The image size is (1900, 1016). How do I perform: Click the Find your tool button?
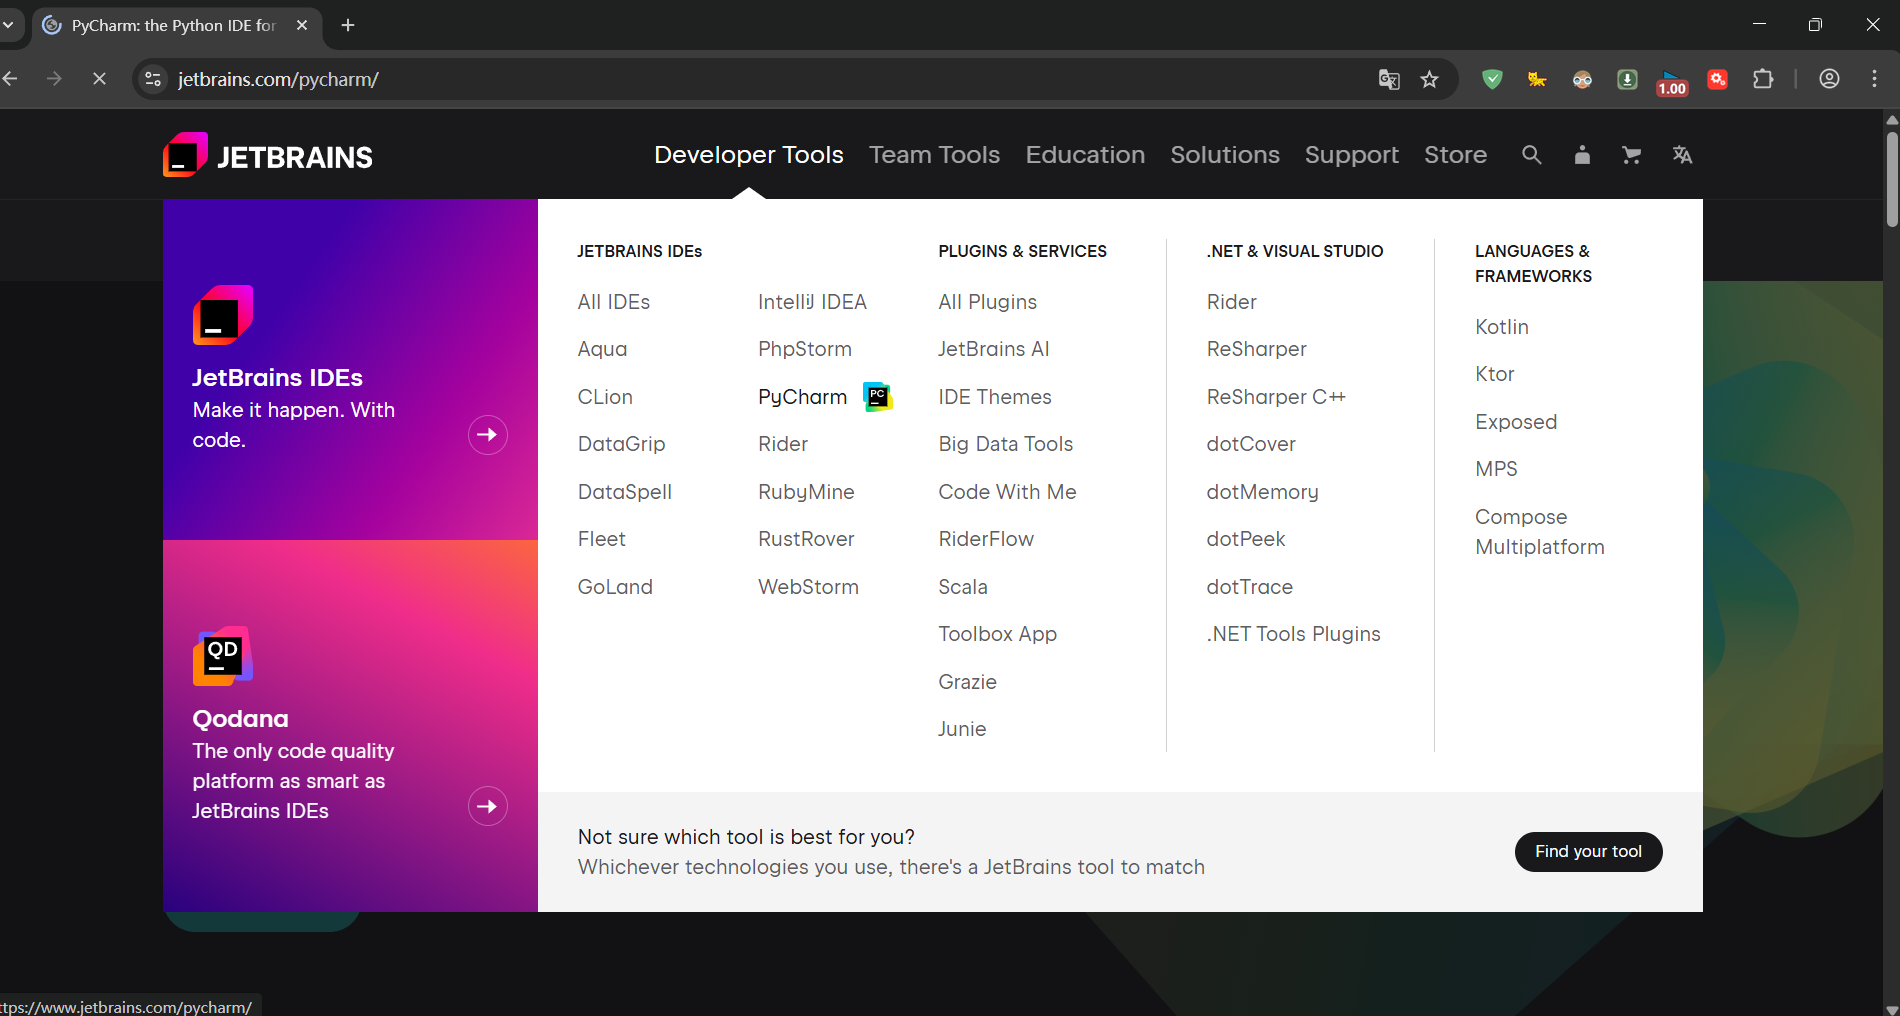1588,852
